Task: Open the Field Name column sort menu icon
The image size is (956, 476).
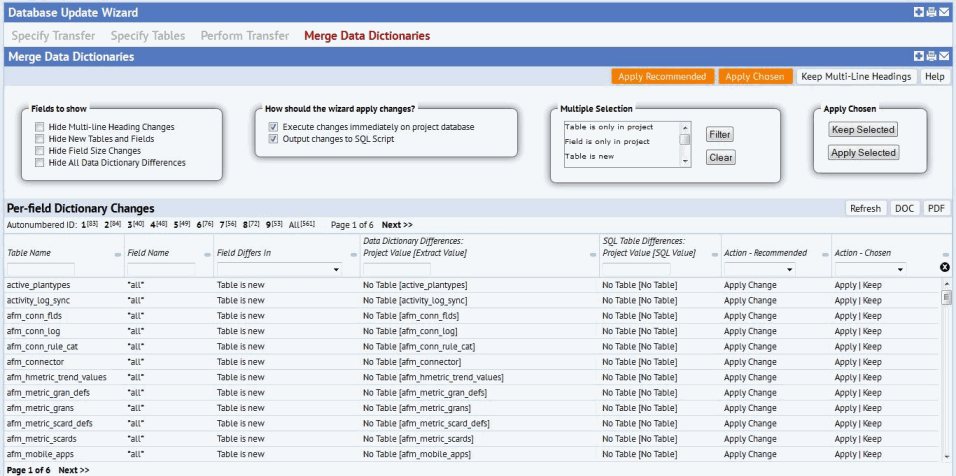Action: (x=208, y=255)
